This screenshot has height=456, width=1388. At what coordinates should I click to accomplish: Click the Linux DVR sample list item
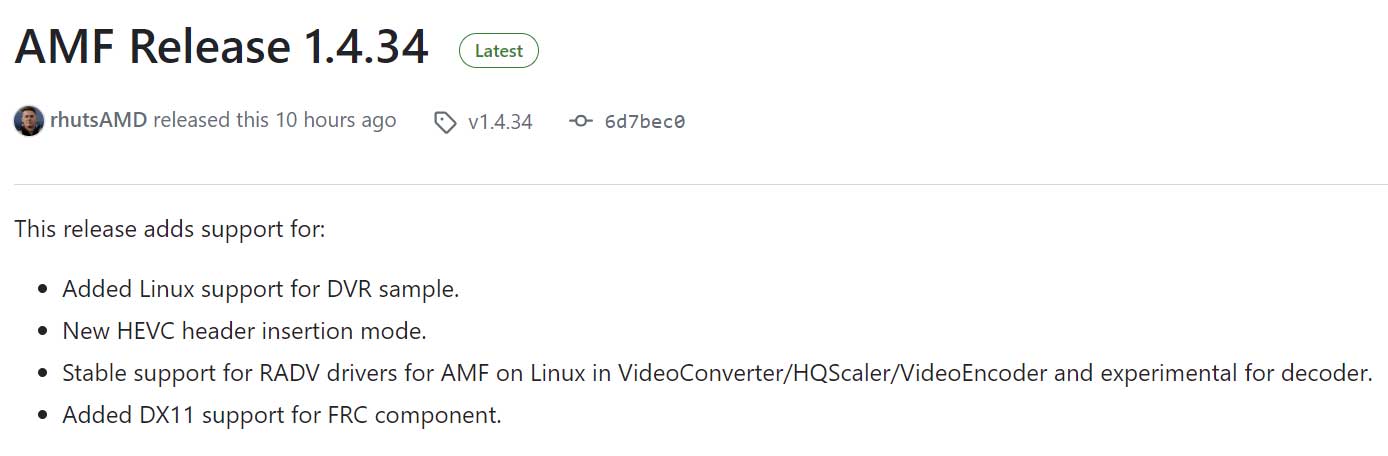[x=260, y=290]
